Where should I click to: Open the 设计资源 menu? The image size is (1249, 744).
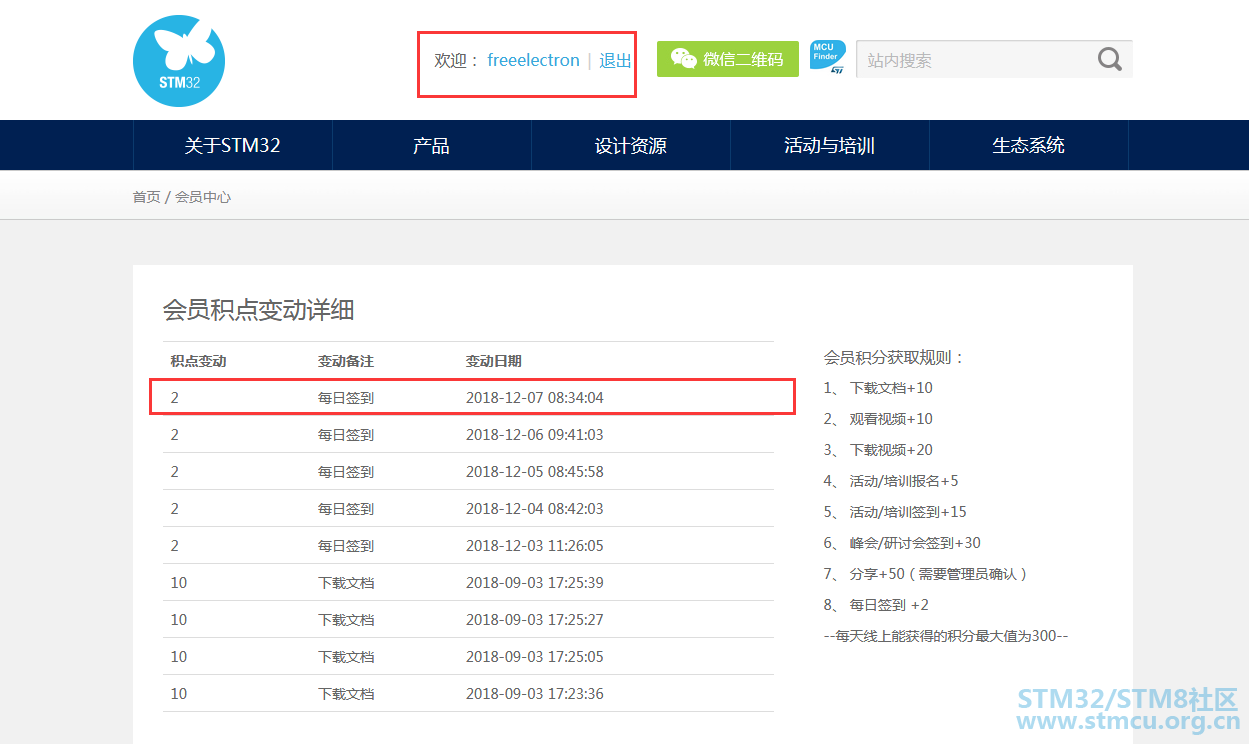(x=630, y=145)
